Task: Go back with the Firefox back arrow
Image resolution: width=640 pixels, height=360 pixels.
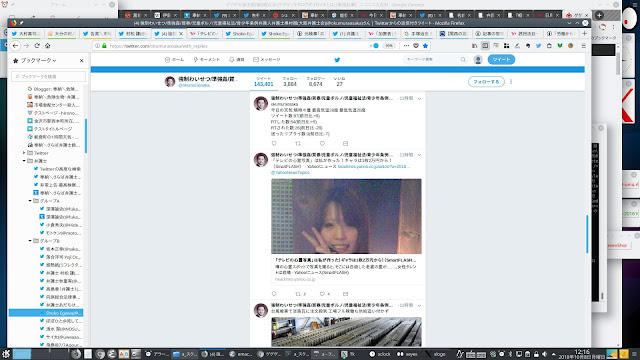Action: pos(16,46)
